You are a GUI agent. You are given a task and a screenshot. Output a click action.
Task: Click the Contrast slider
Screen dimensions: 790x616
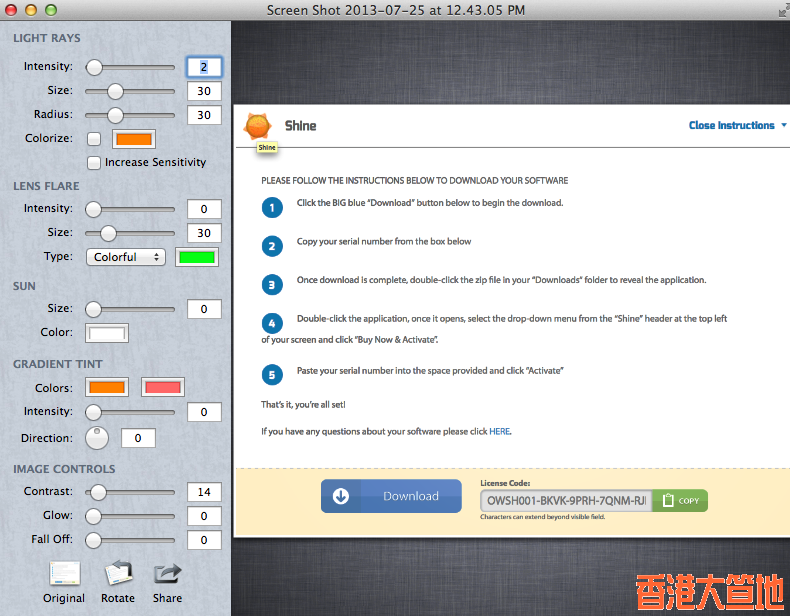(130, 492)
